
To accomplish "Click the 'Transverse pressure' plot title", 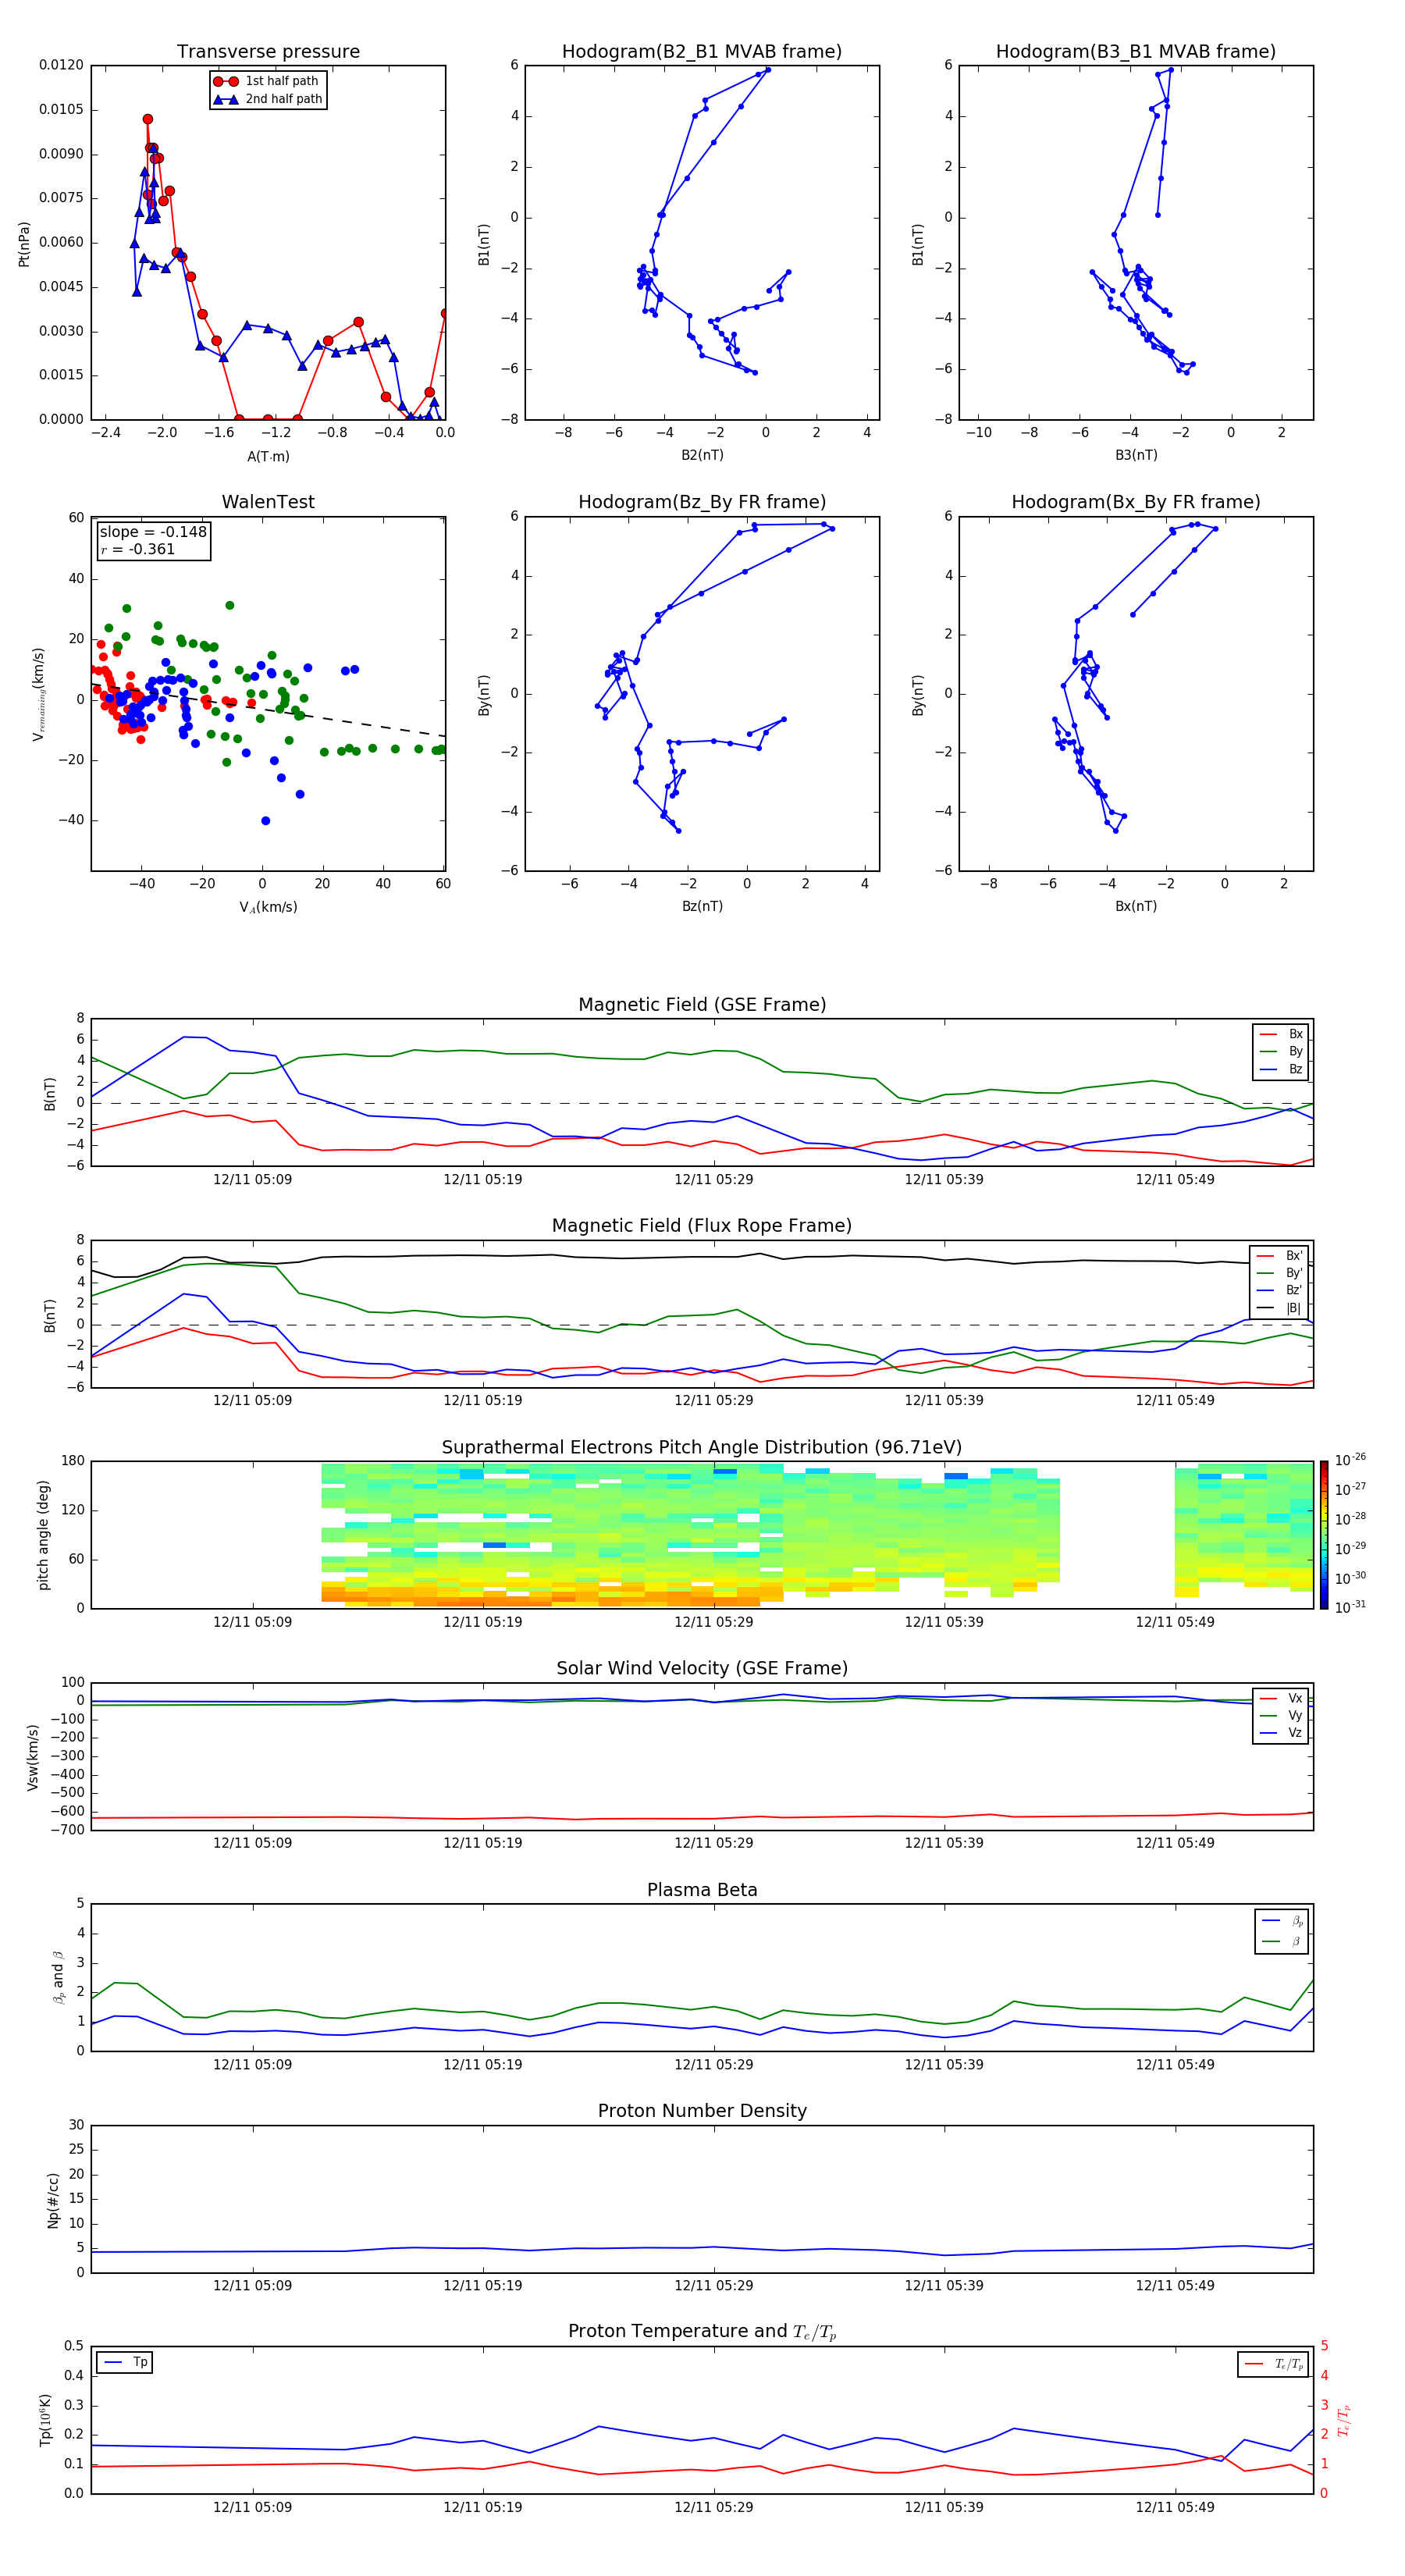I will [268, 52].
